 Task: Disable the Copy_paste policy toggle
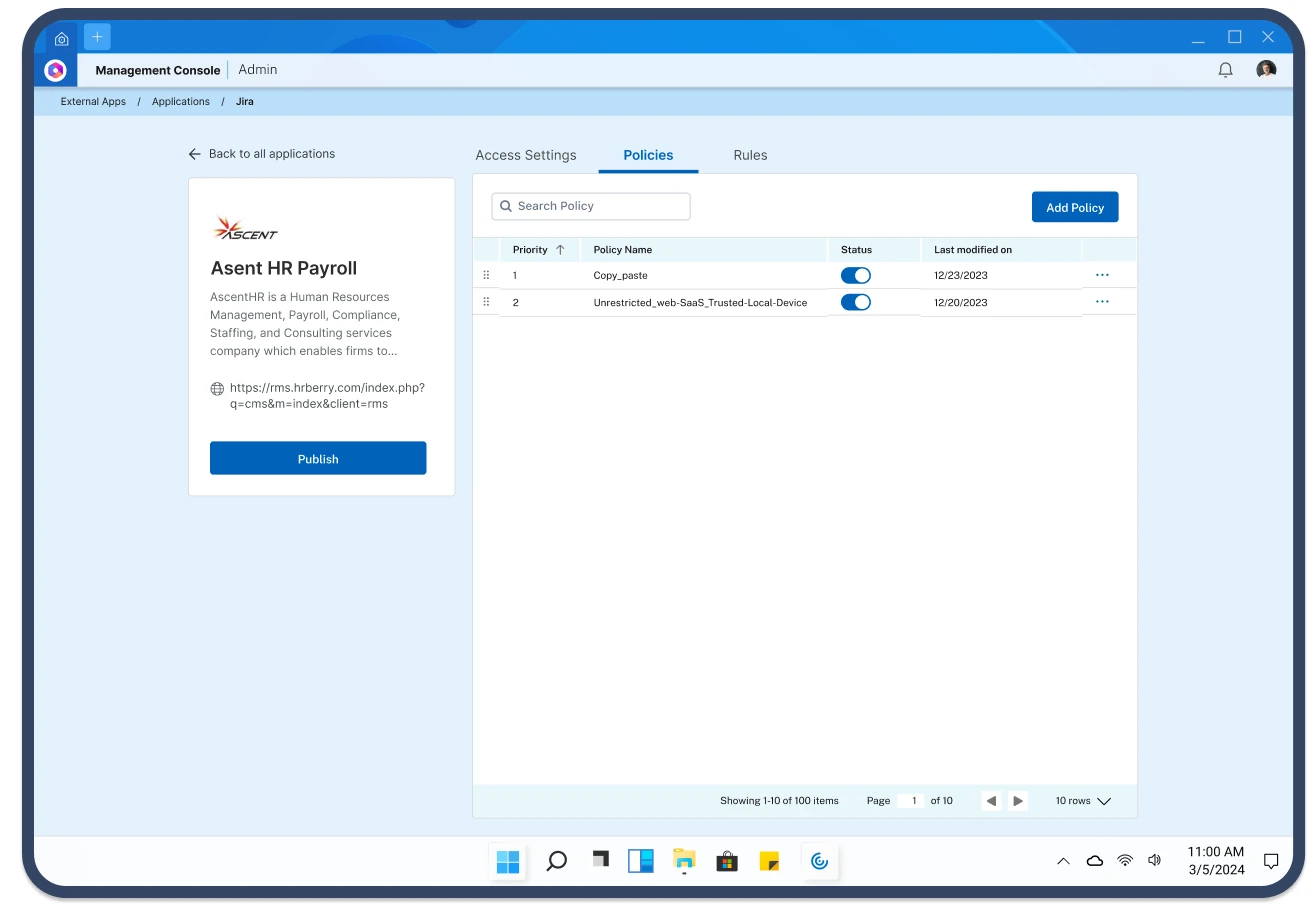[x=855, y=275]
